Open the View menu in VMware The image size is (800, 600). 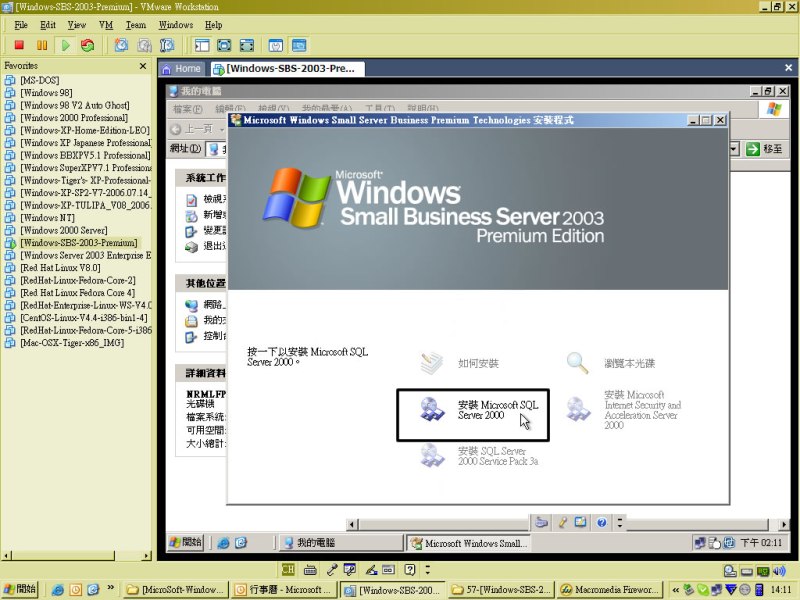click(77, 25)
